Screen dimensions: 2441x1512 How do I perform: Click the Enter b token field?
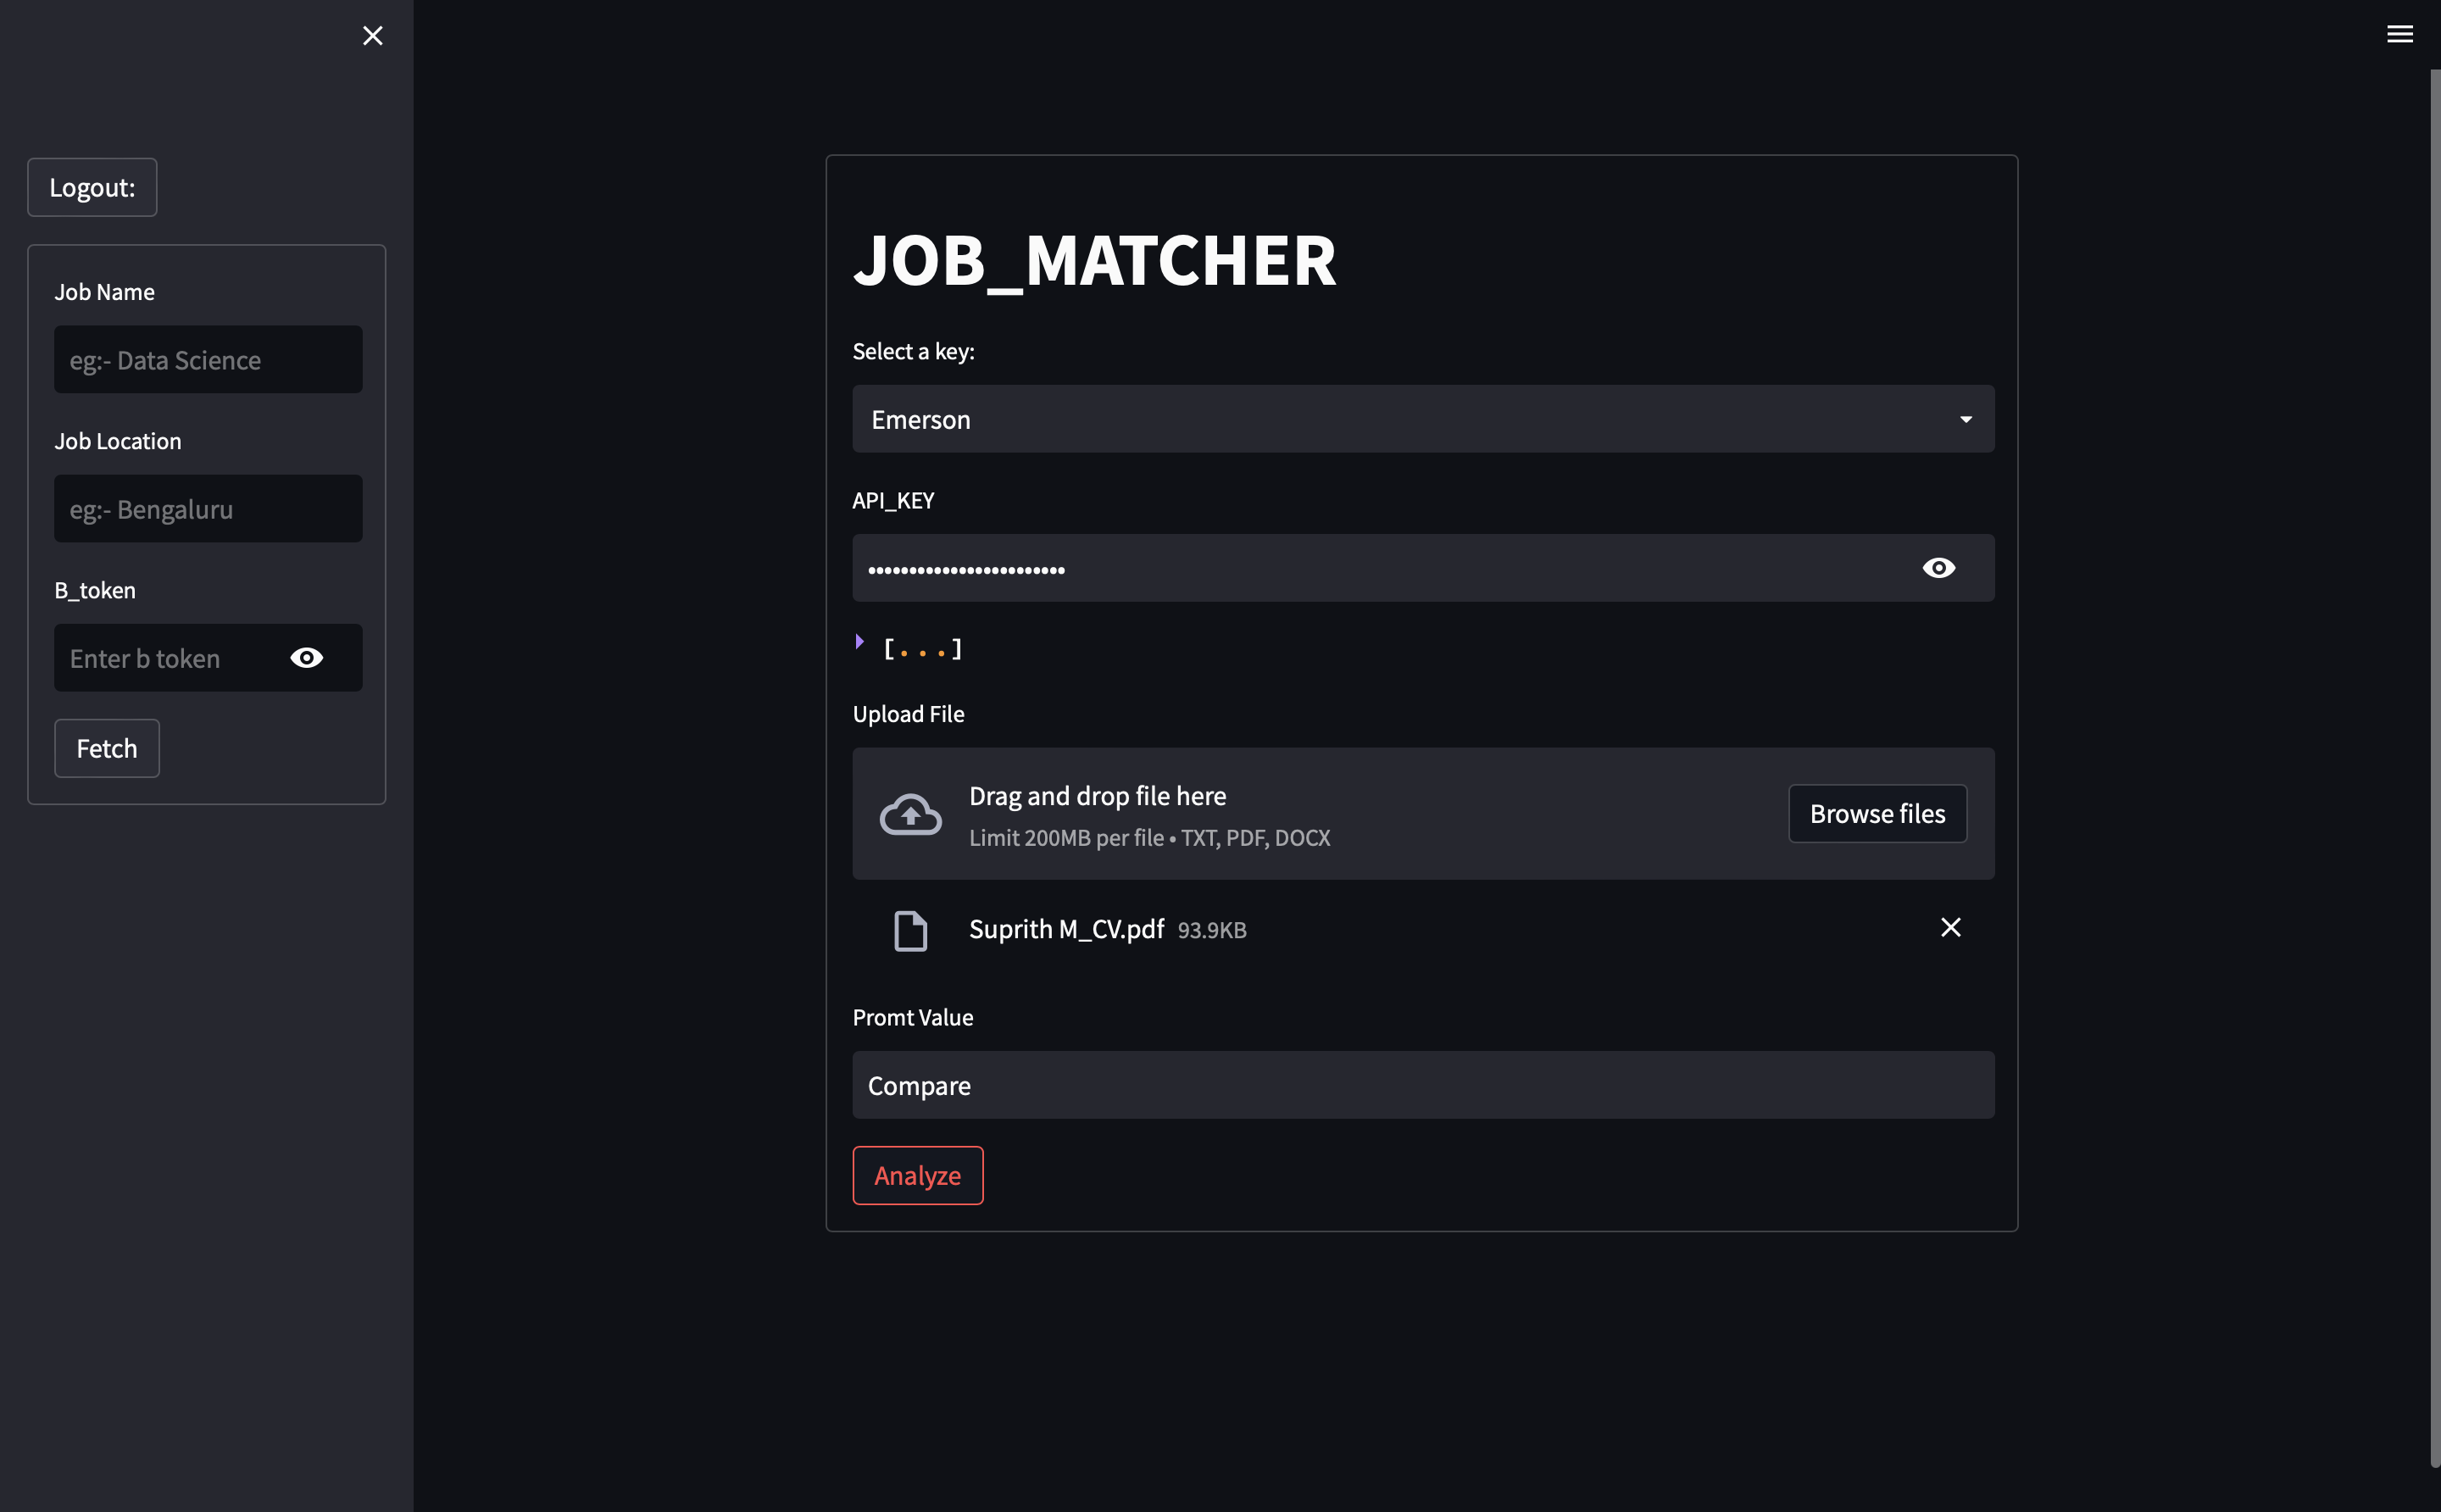[165, 658]
